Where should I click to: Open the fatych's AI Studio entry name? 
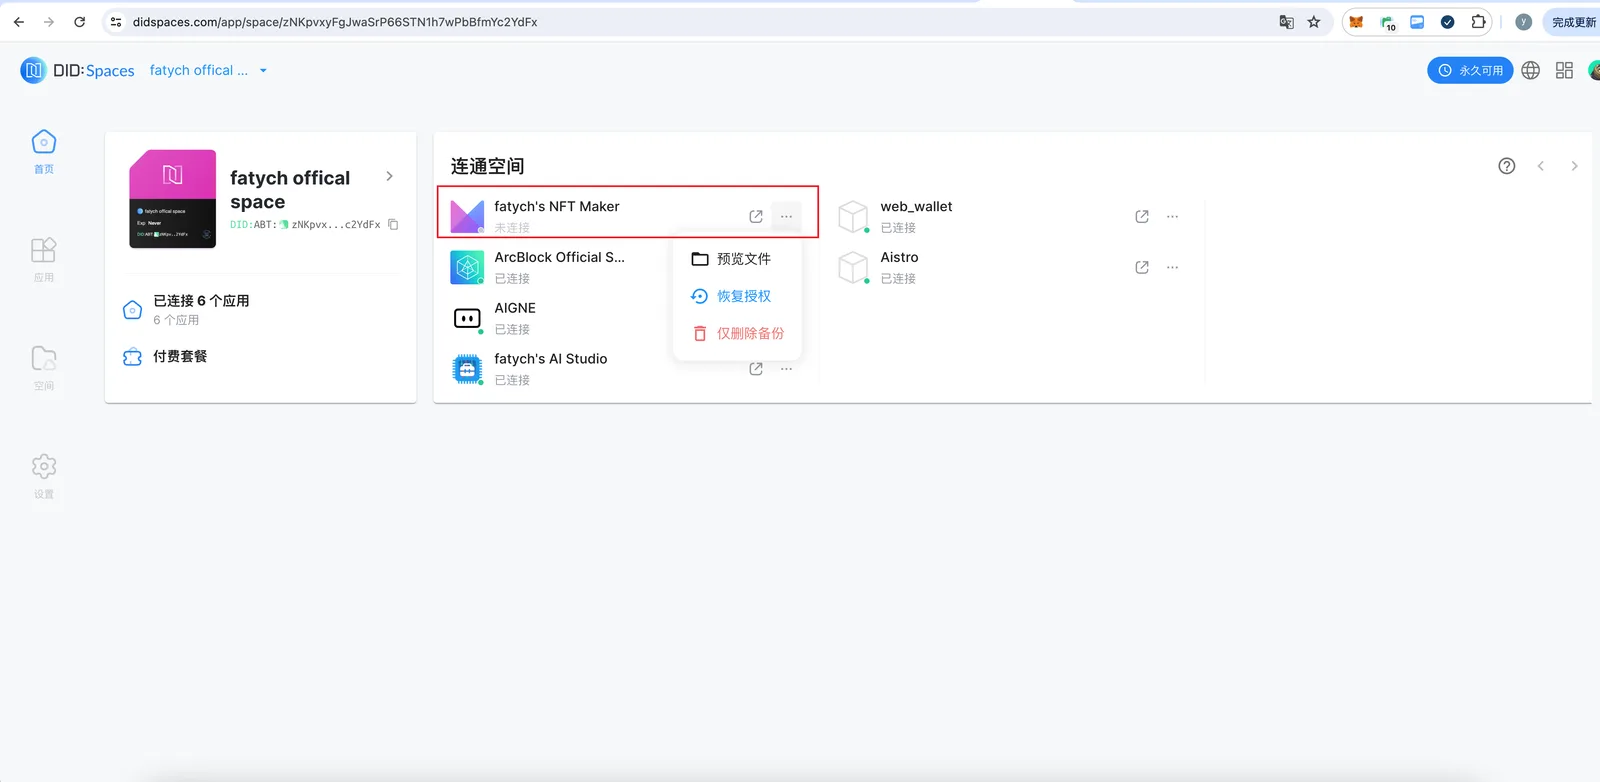coord(551,359)
